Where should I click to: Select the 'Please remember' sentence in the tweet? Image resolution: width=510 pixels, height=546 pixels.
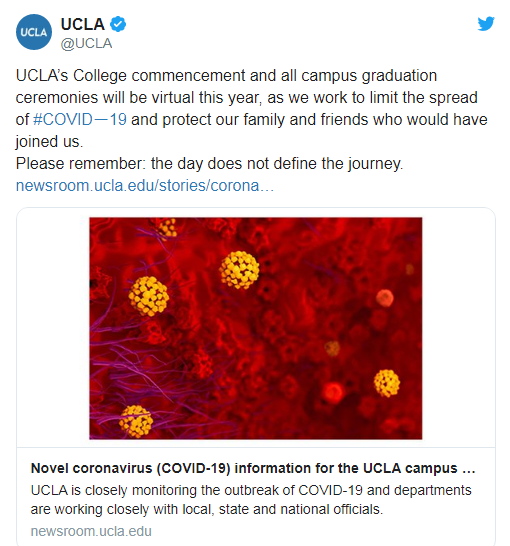[209, 164]
